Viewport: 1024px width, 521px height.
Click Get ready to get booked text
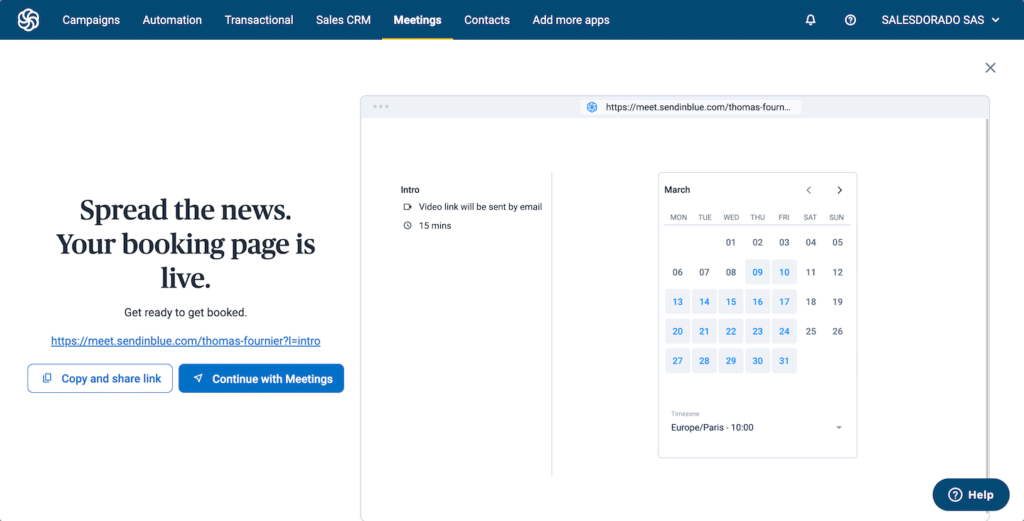pos(185,313)
